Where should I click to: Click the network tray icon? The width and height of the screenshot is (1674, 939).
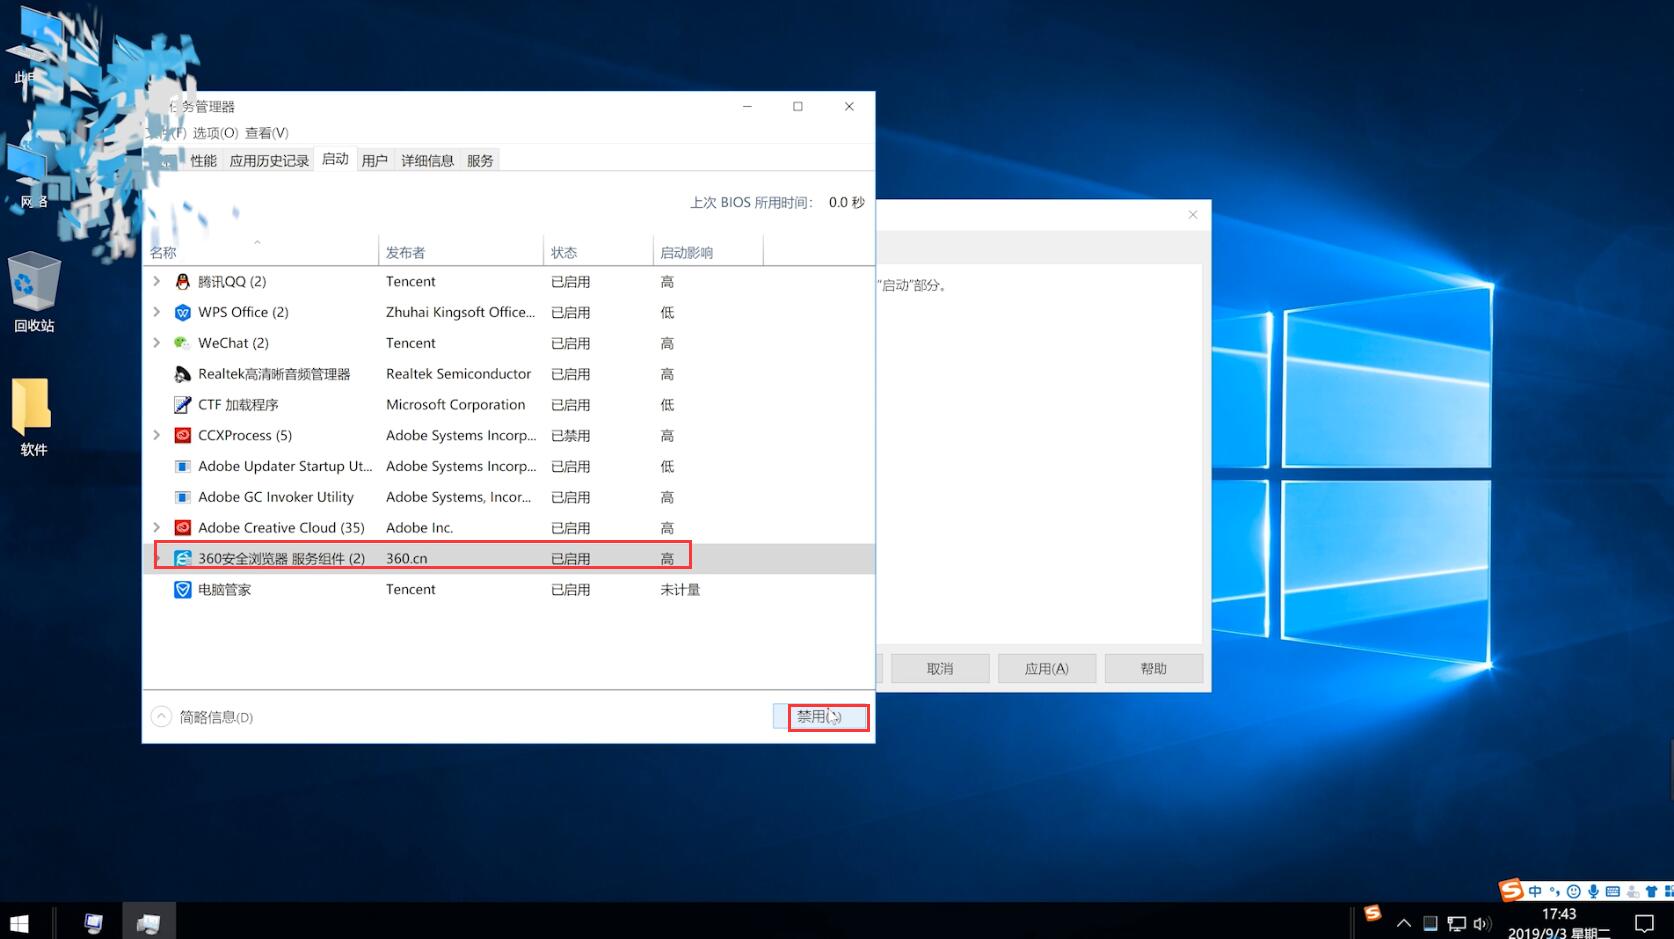pos(1456,924)
